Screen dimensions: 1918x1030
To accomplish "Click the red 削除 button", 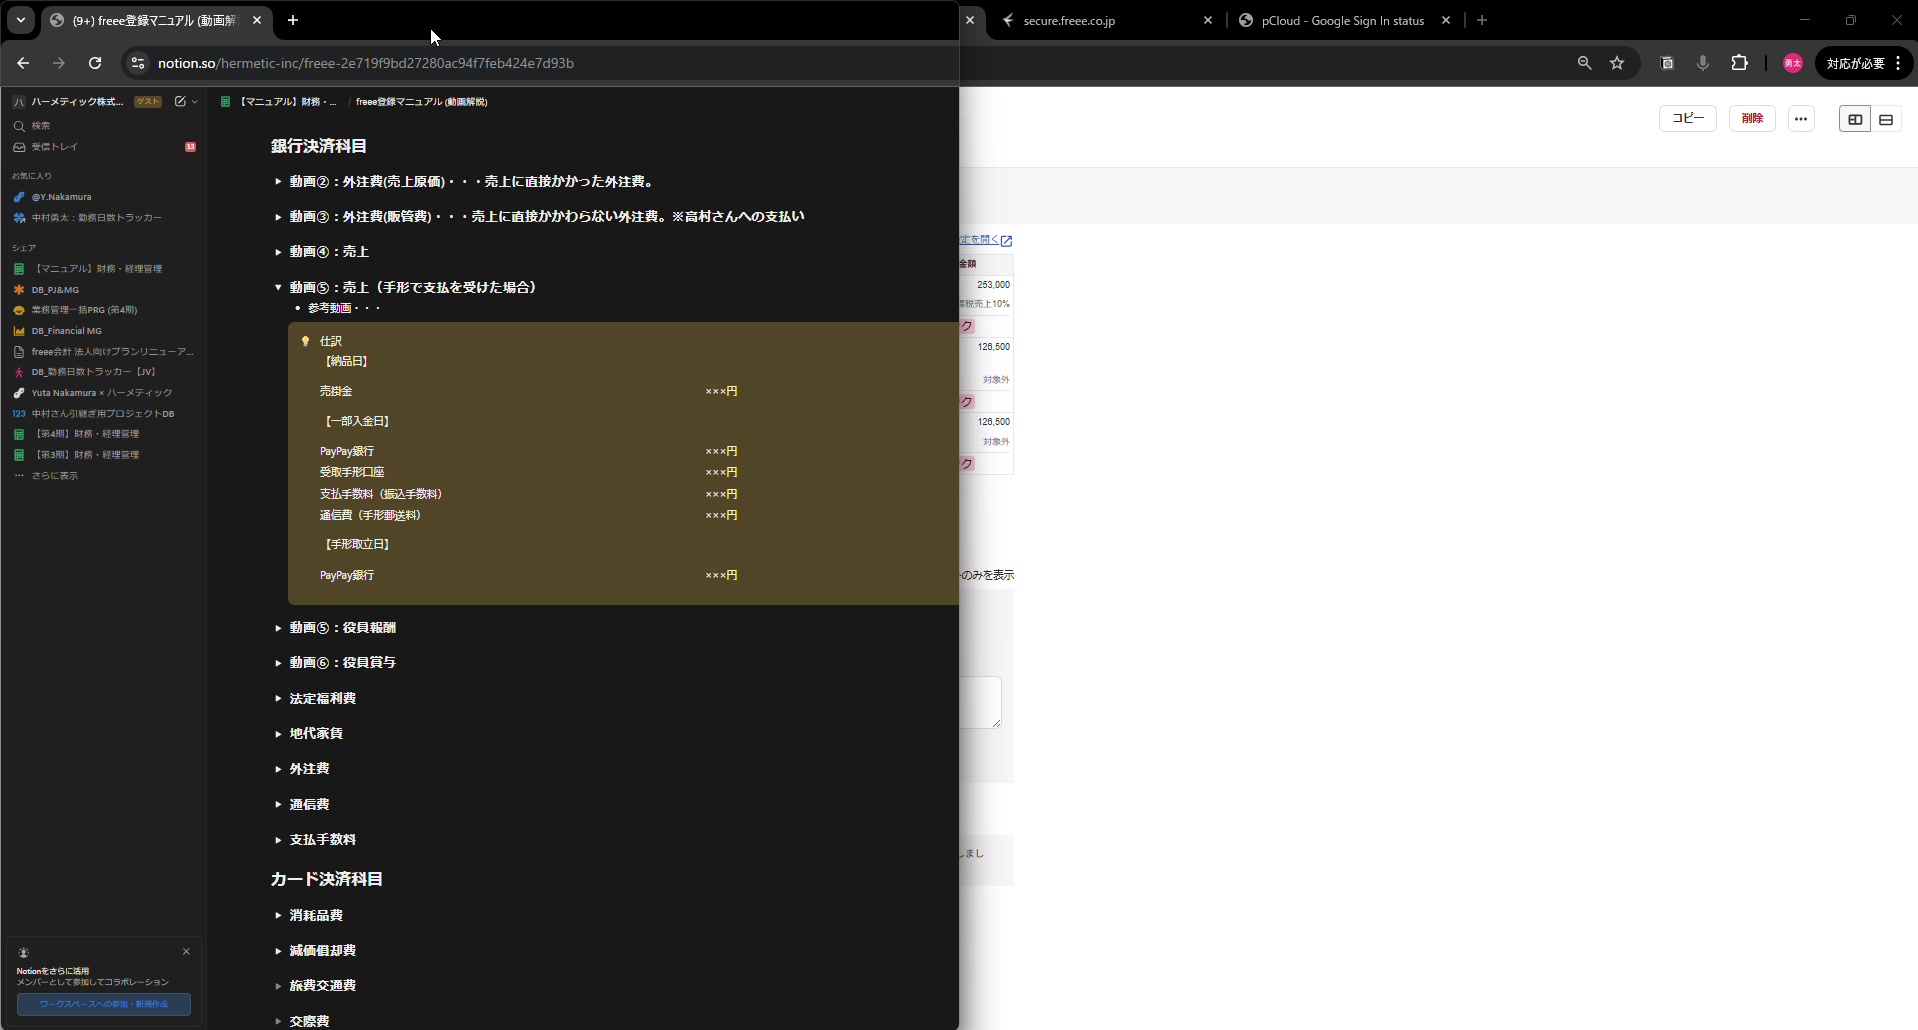I will (1752, 118).
